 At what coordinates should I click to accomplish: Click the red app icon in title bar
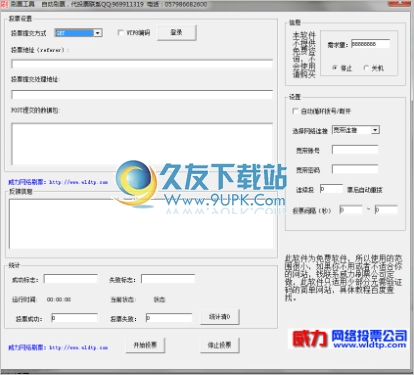[4, 4]
